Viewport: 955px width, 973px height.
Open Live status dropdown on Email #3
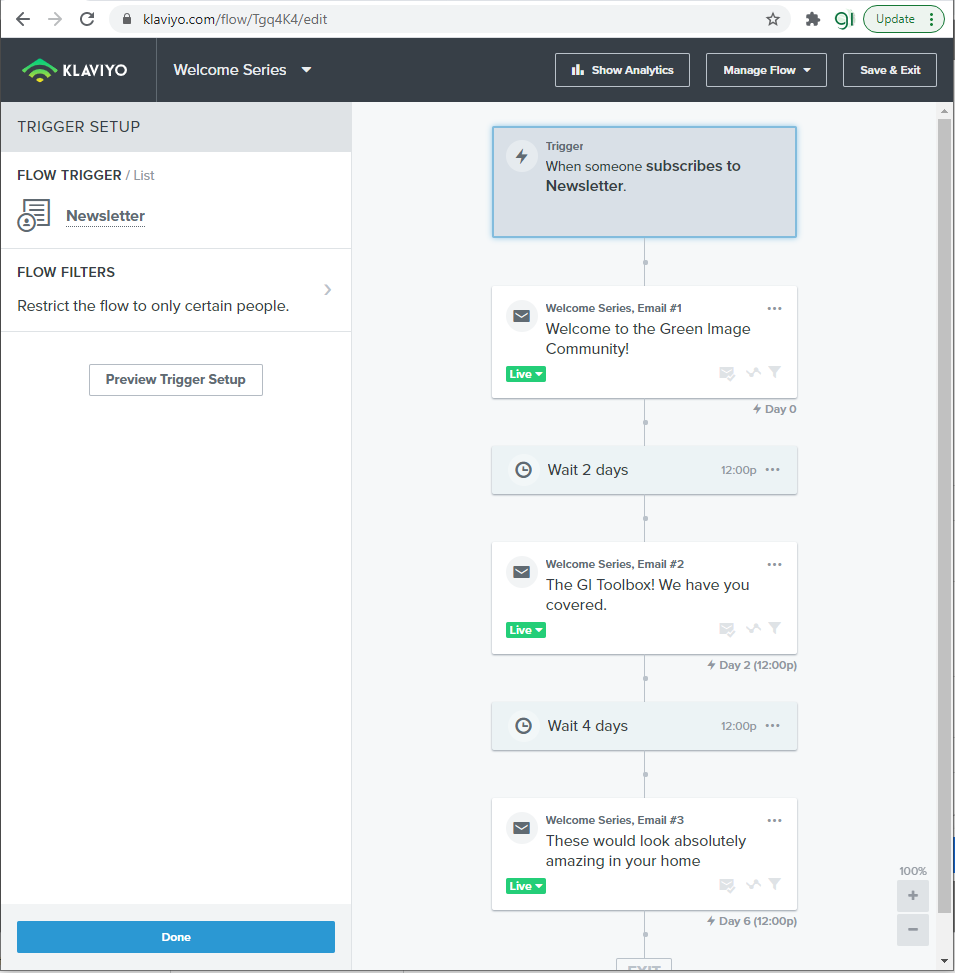(526, 886)
